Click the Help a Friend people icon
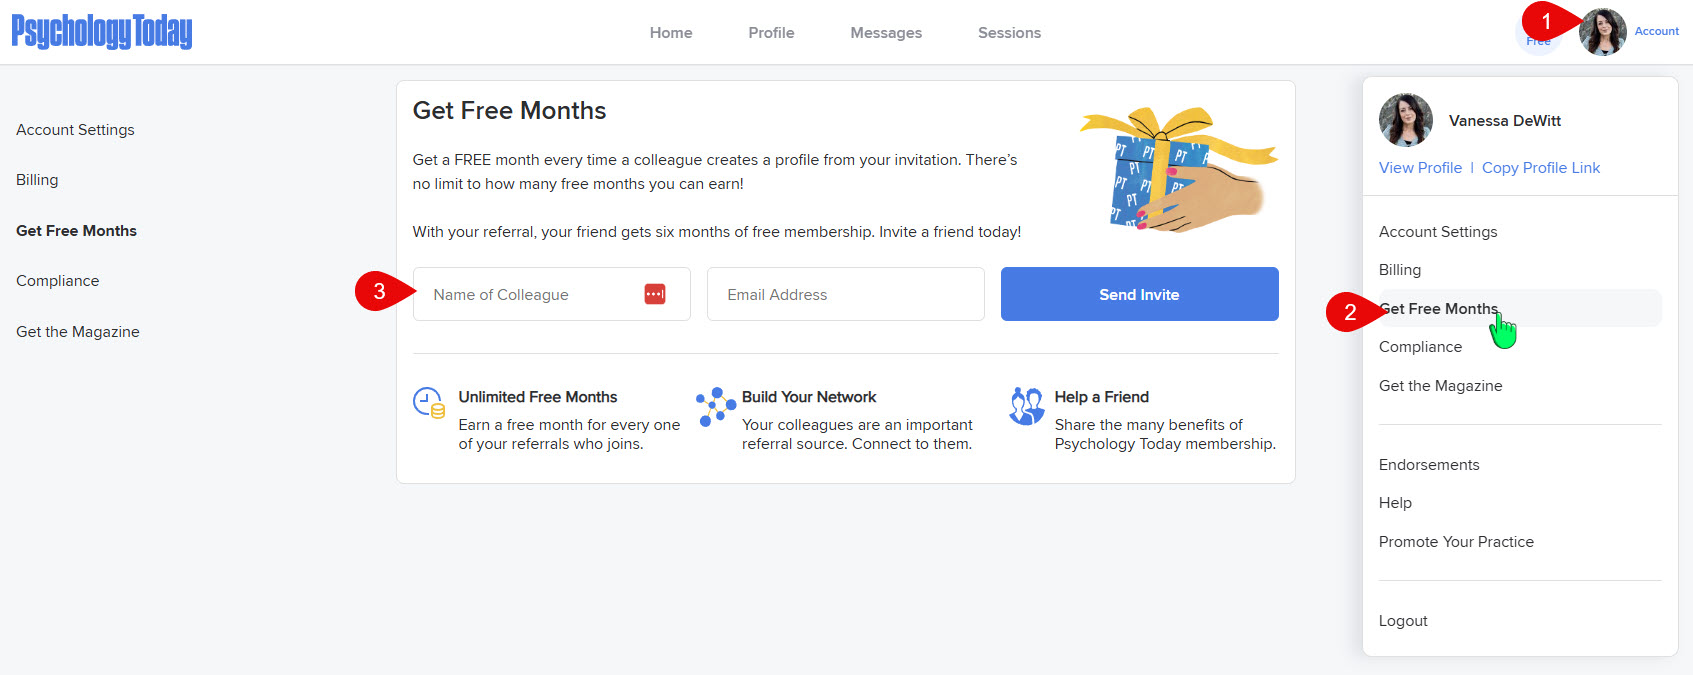The image size is (1693, 675). tap(1027, 406)
